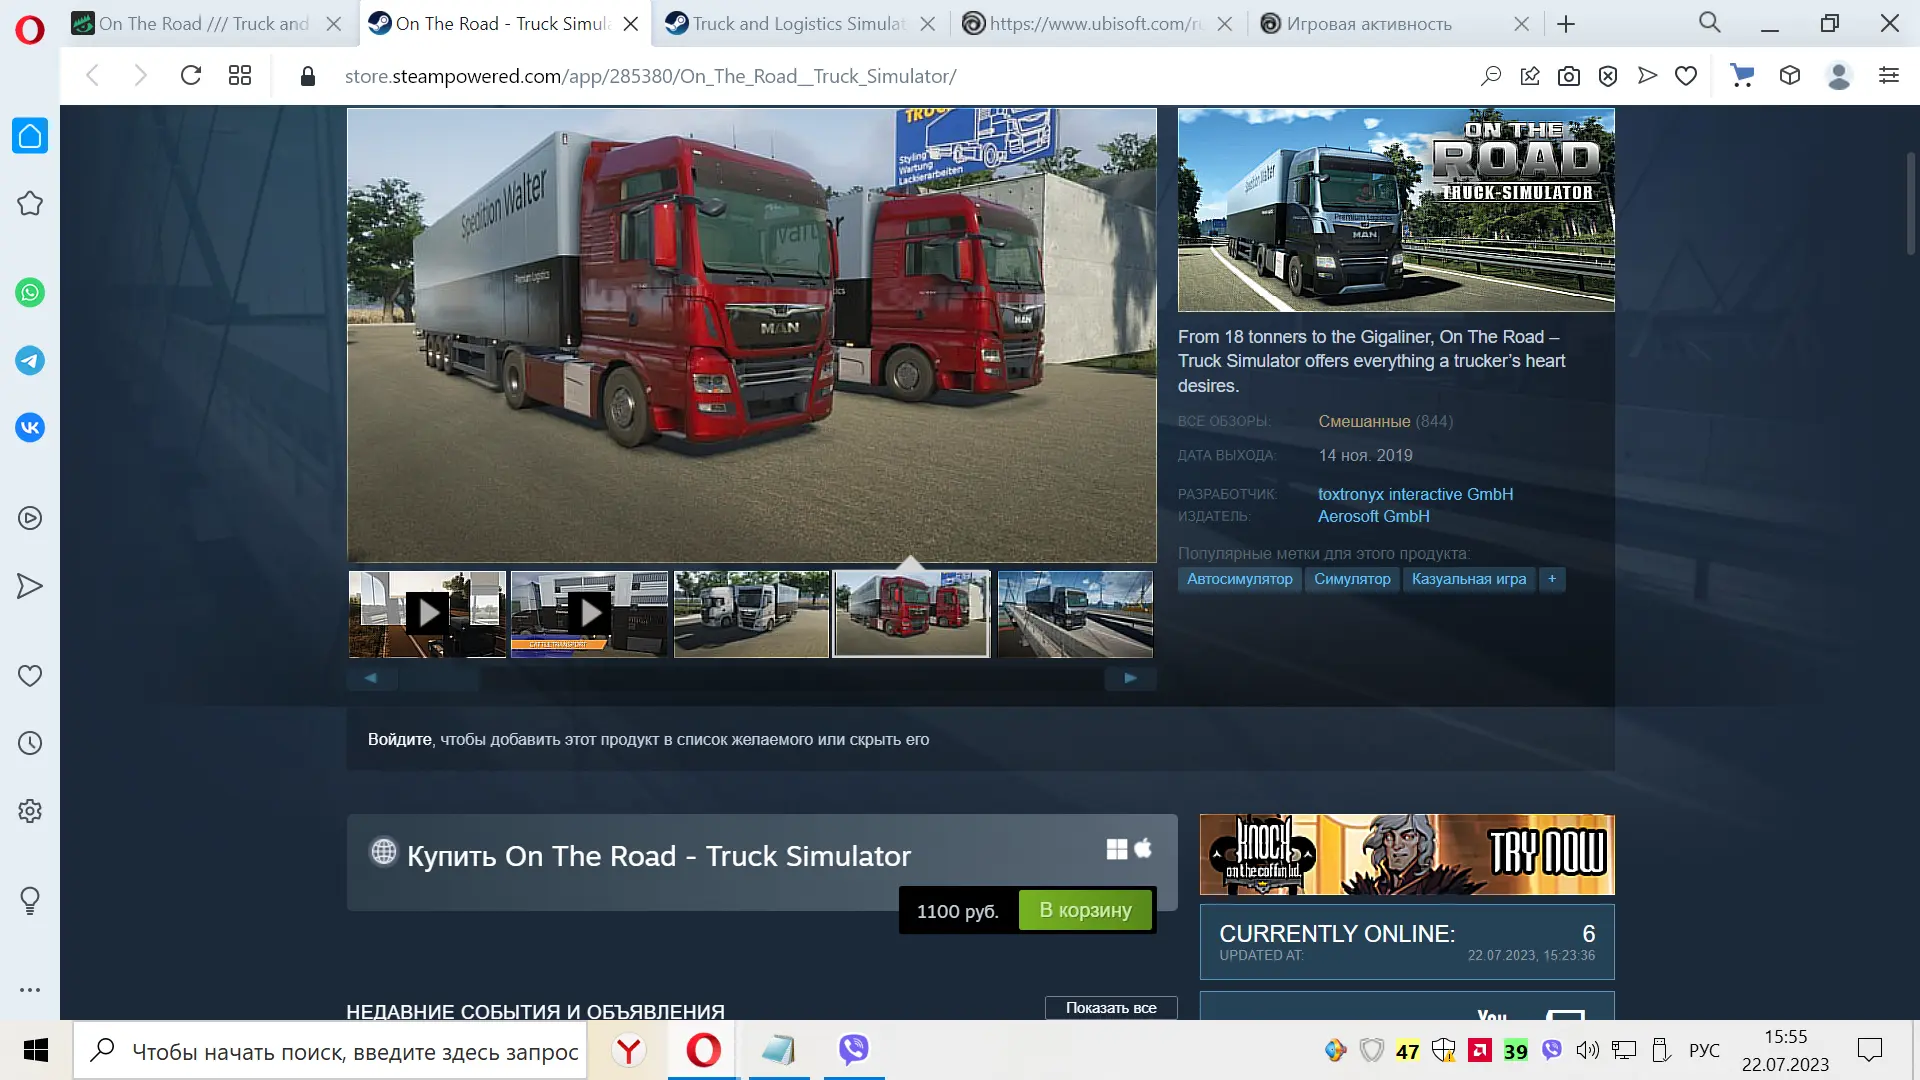Image resolution: width=1920 pixels, height=1080 pixels.
Task: Go back to previous page
Action: (x=92, y=76)
